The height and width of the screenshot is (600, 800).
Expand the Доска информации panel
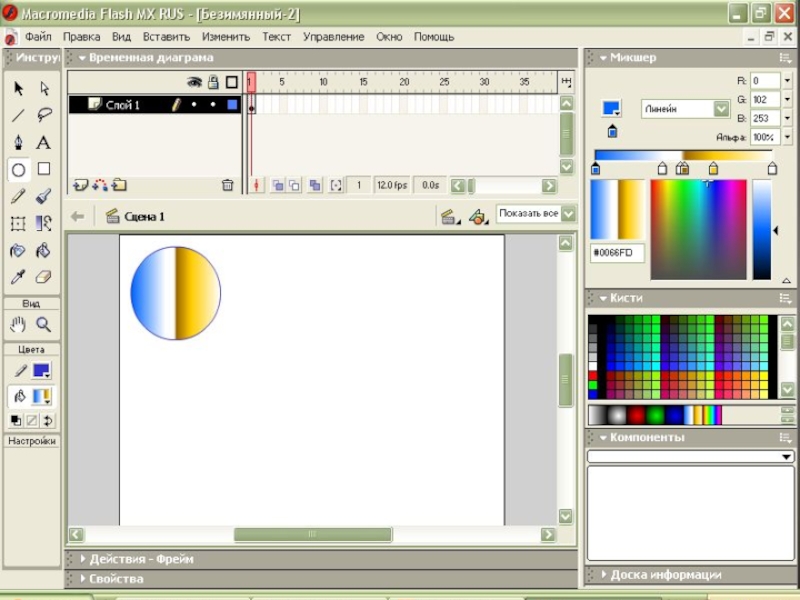click(x=604, y=574)
